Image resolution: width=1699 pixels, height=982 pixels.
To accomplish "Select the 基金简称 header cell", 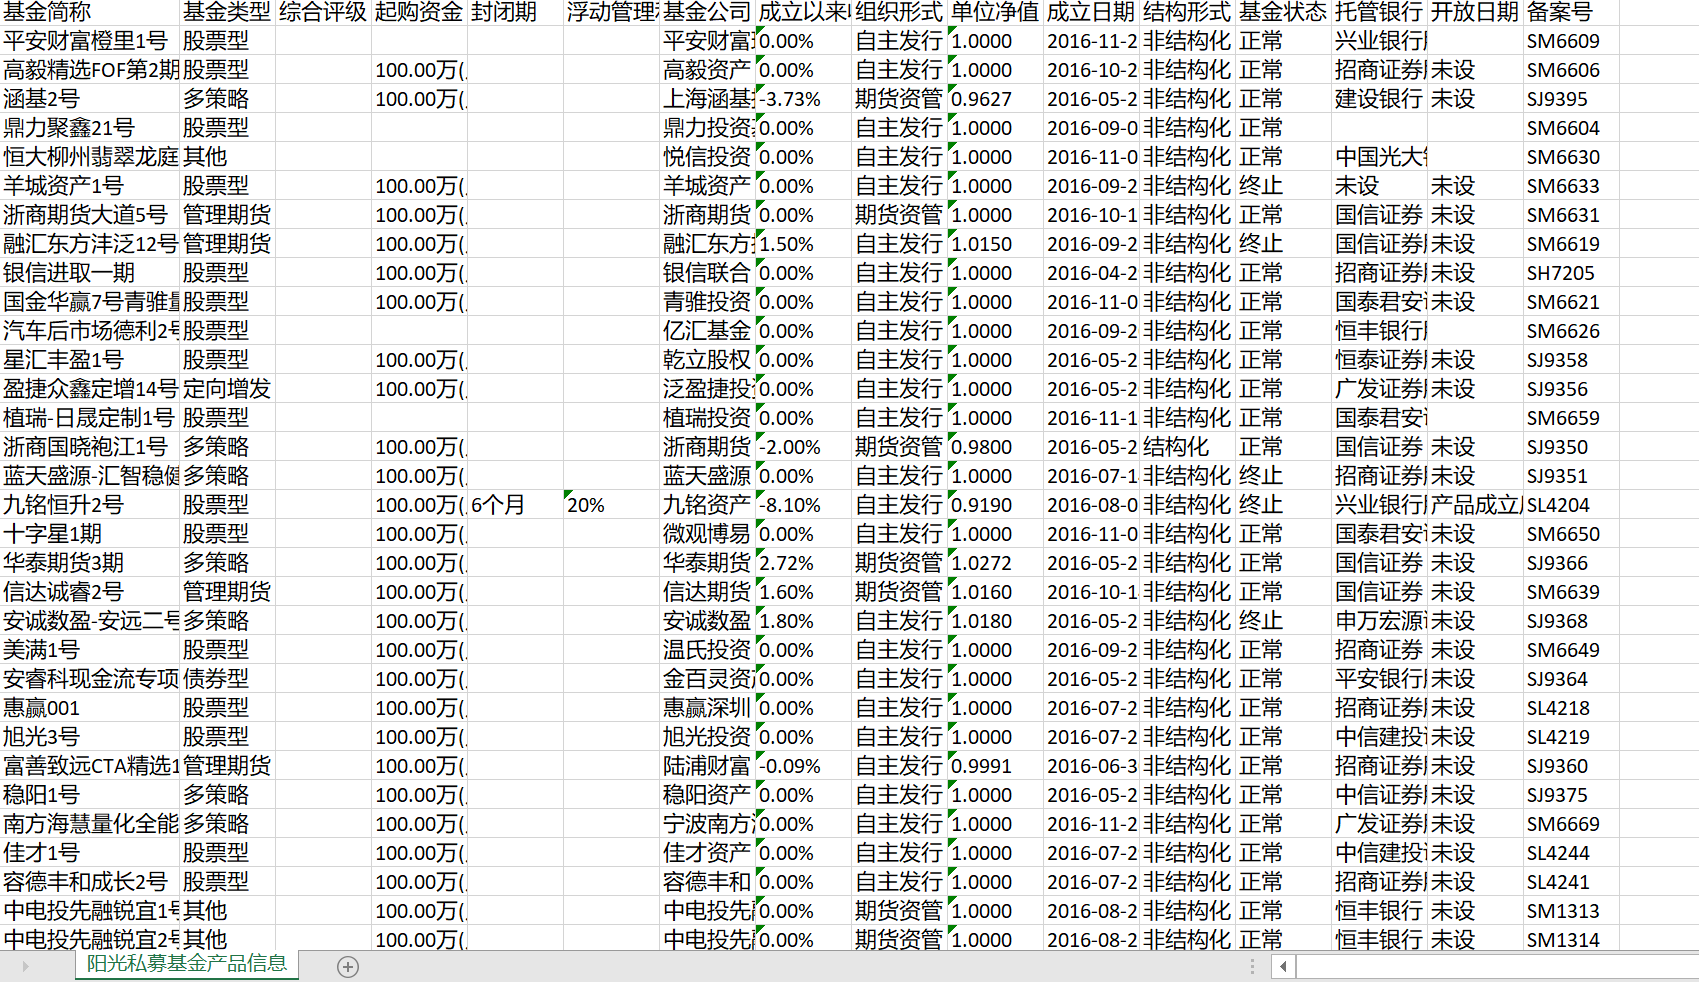I will (x=90, y=12).
